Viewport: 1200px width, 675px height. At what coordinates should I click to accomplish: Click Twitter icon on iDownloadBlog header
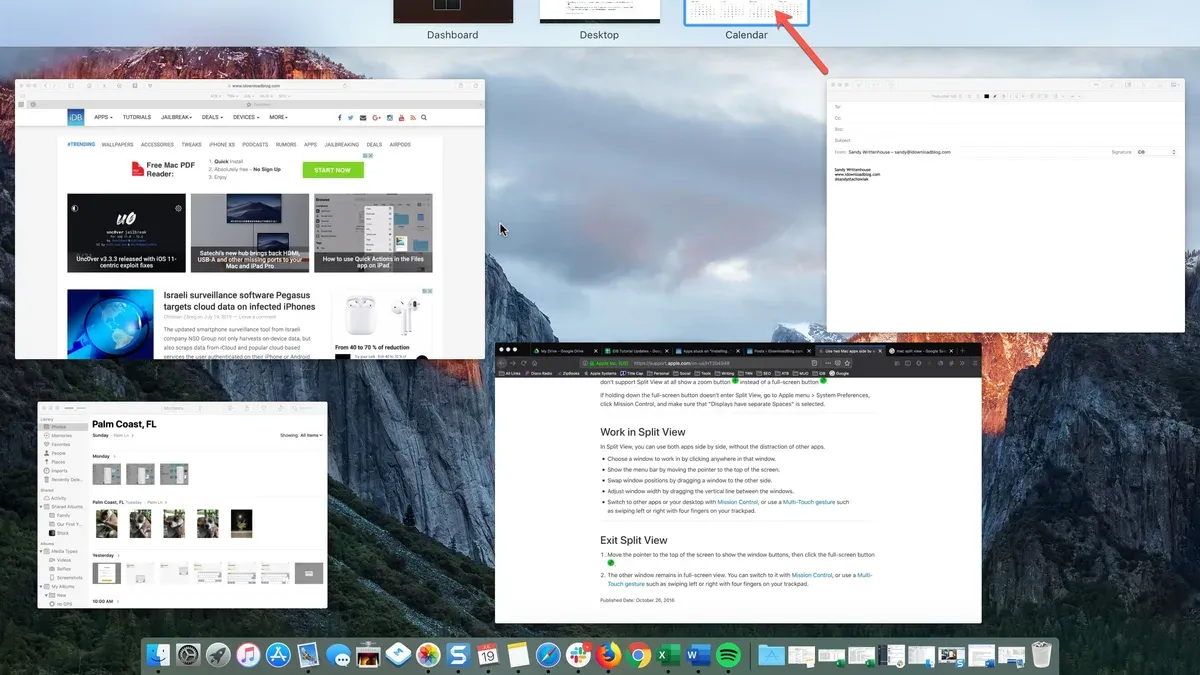pyautogui.click(x=351, y=118)
